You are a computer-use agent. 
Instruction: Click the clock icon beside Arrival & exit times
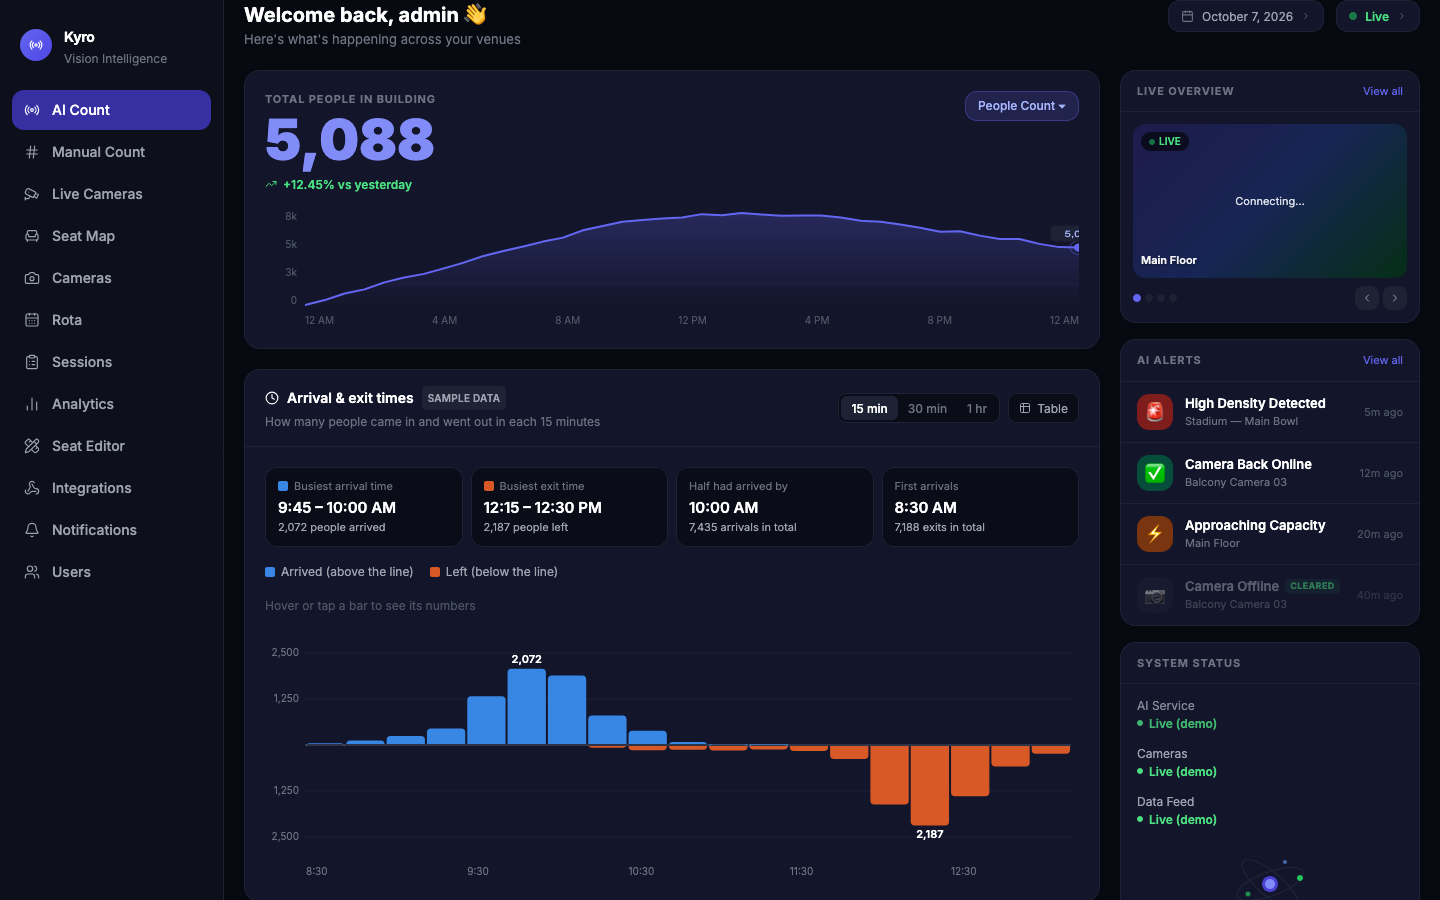pos(272,398)
